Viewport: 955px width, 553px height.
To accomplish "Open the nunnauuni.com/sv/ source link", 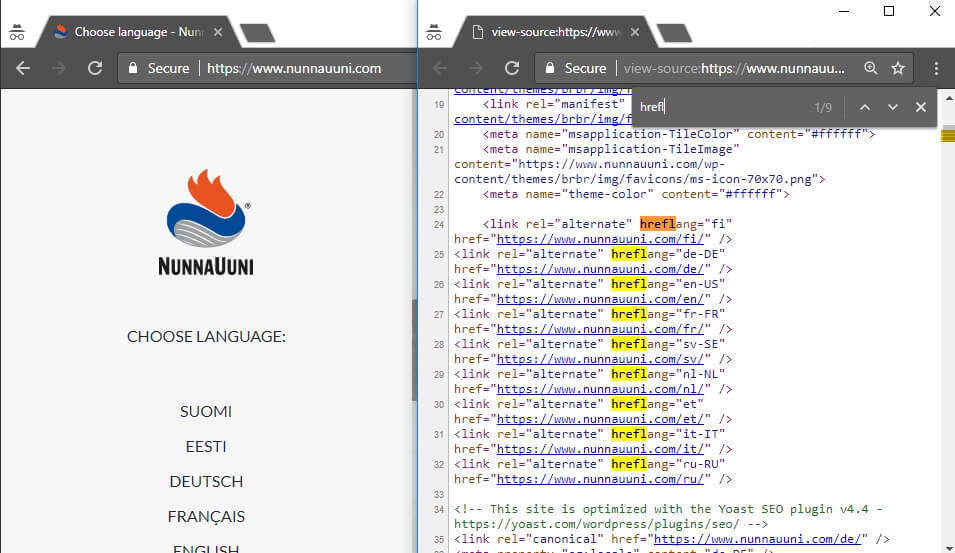I will coord(600,359).
